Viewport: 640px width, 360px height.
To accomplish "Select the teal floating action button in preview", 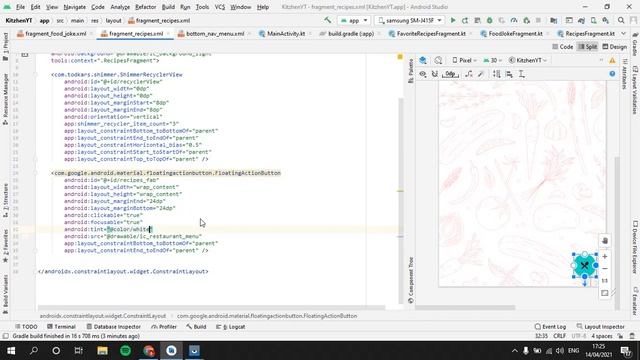I will (584, 266).
